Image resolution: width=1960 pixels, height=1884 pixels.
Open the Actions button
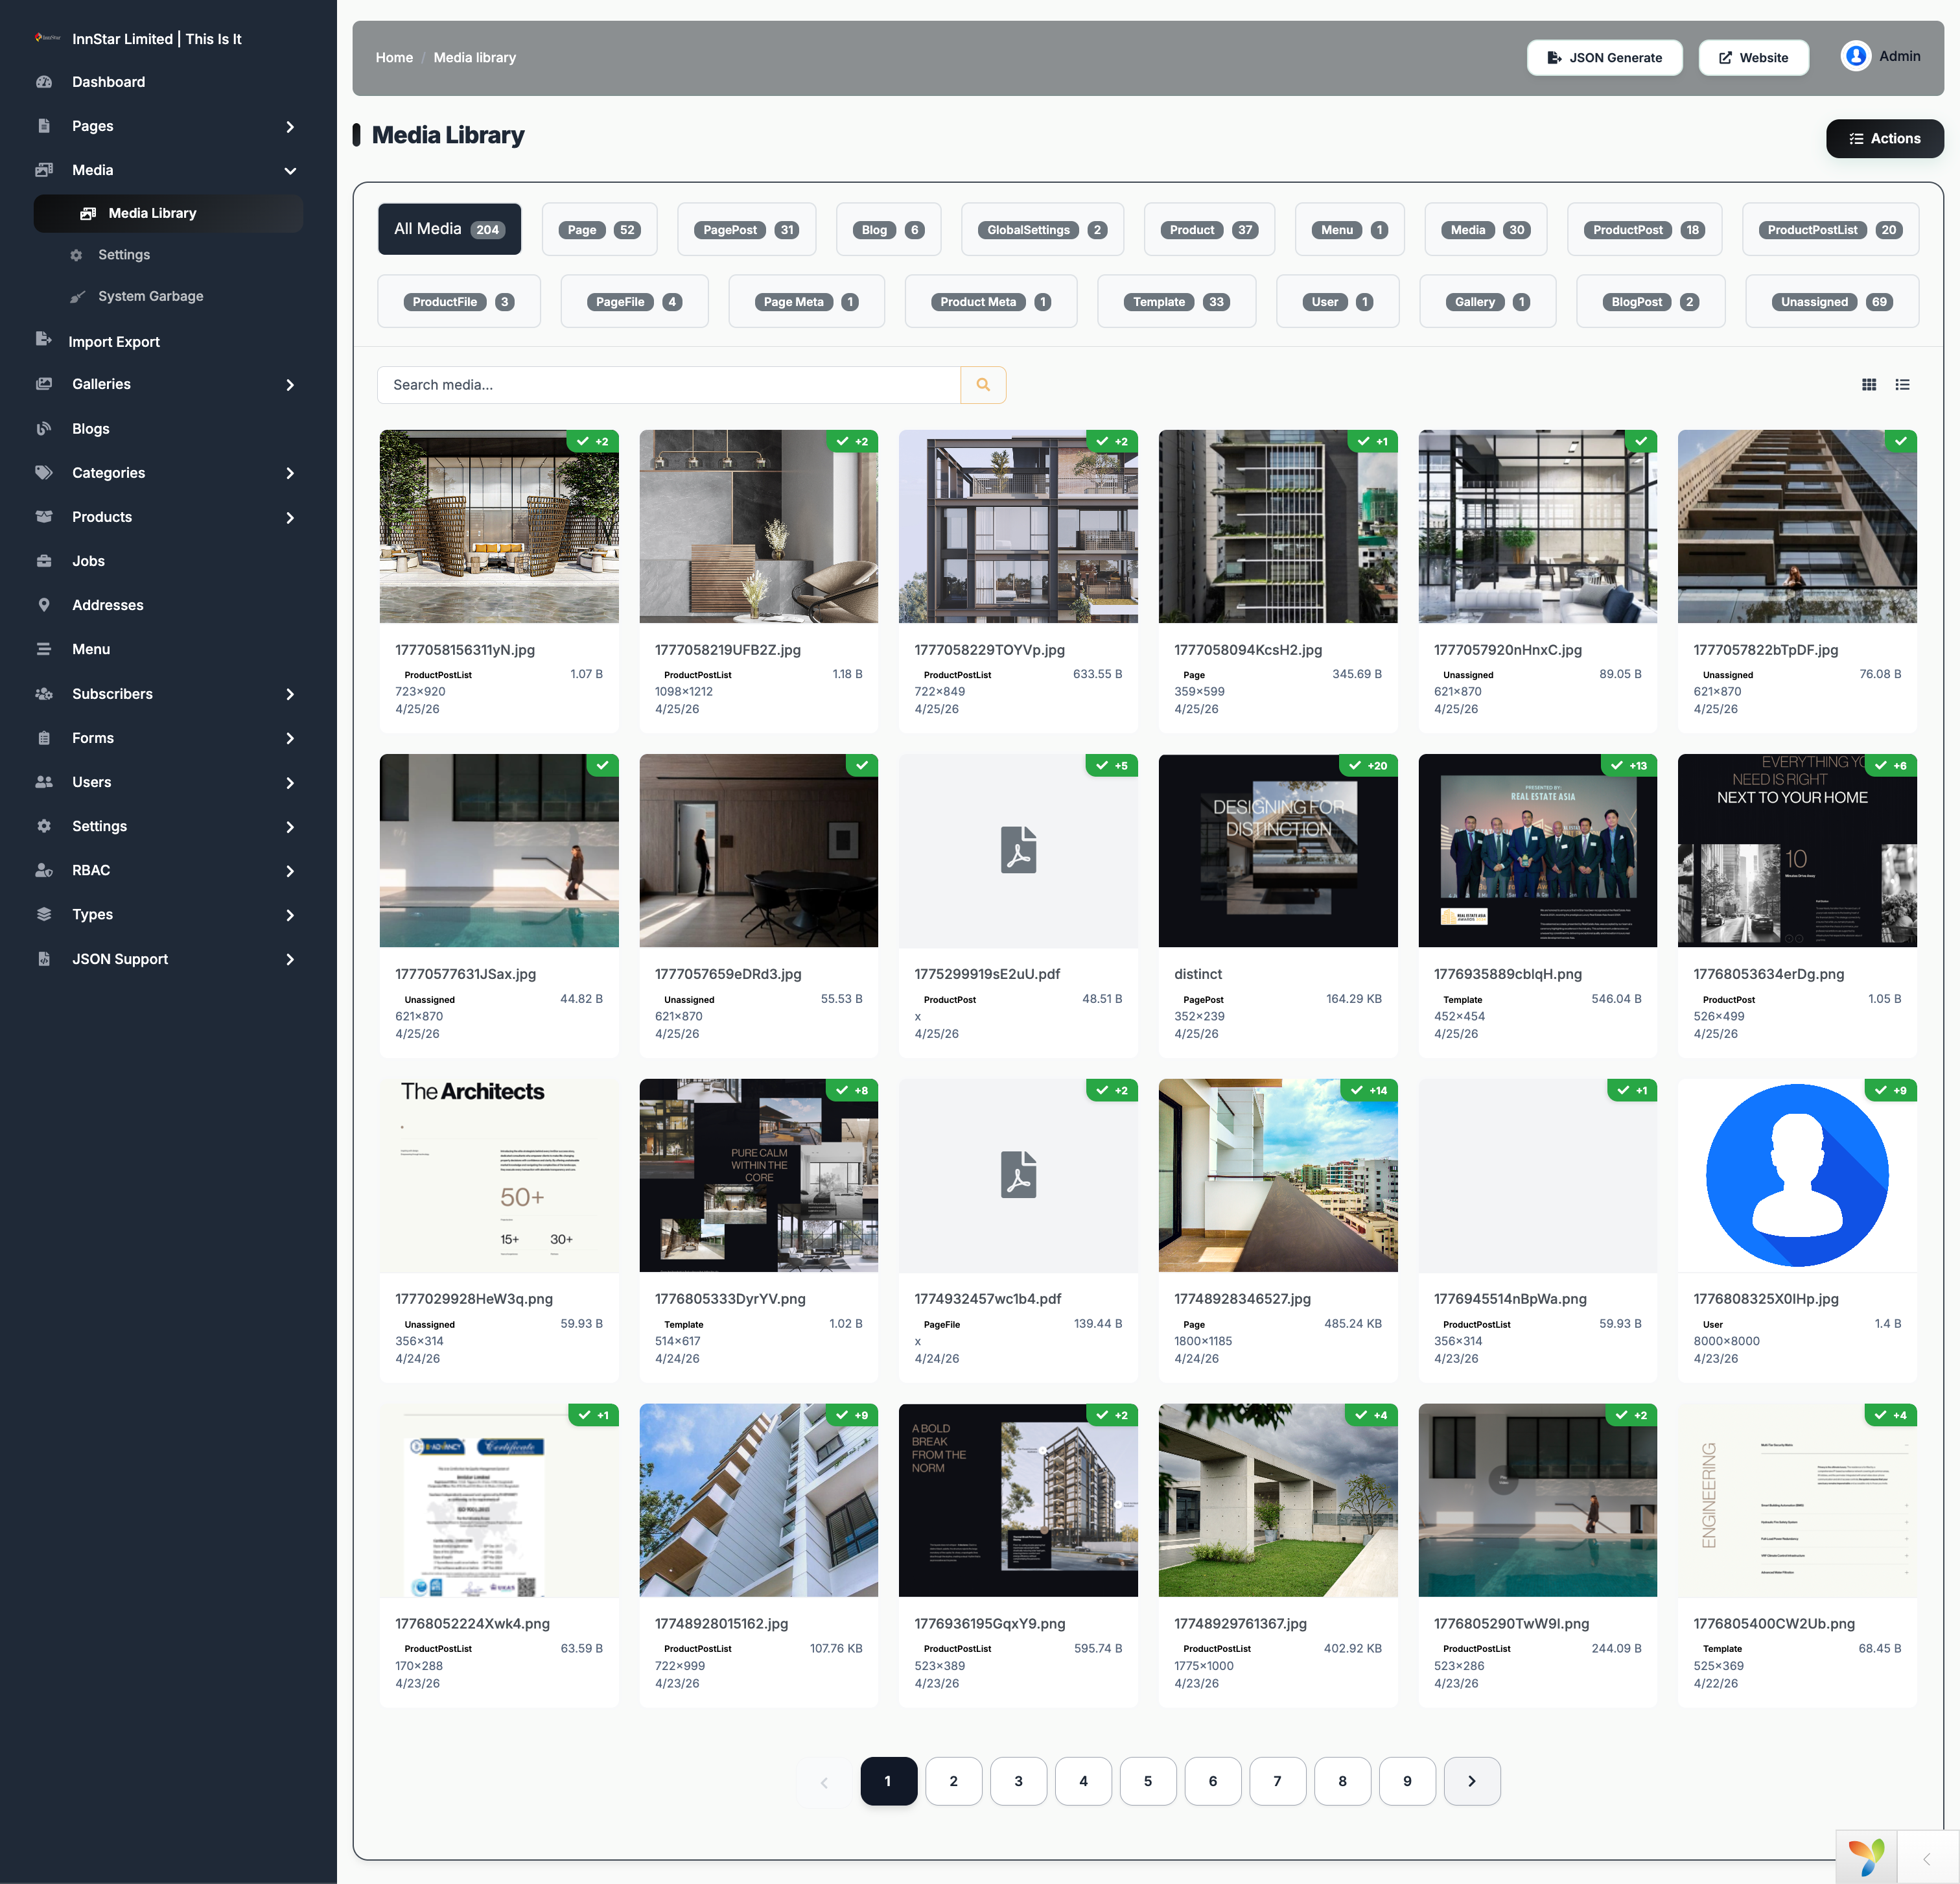click(1884, 139)
